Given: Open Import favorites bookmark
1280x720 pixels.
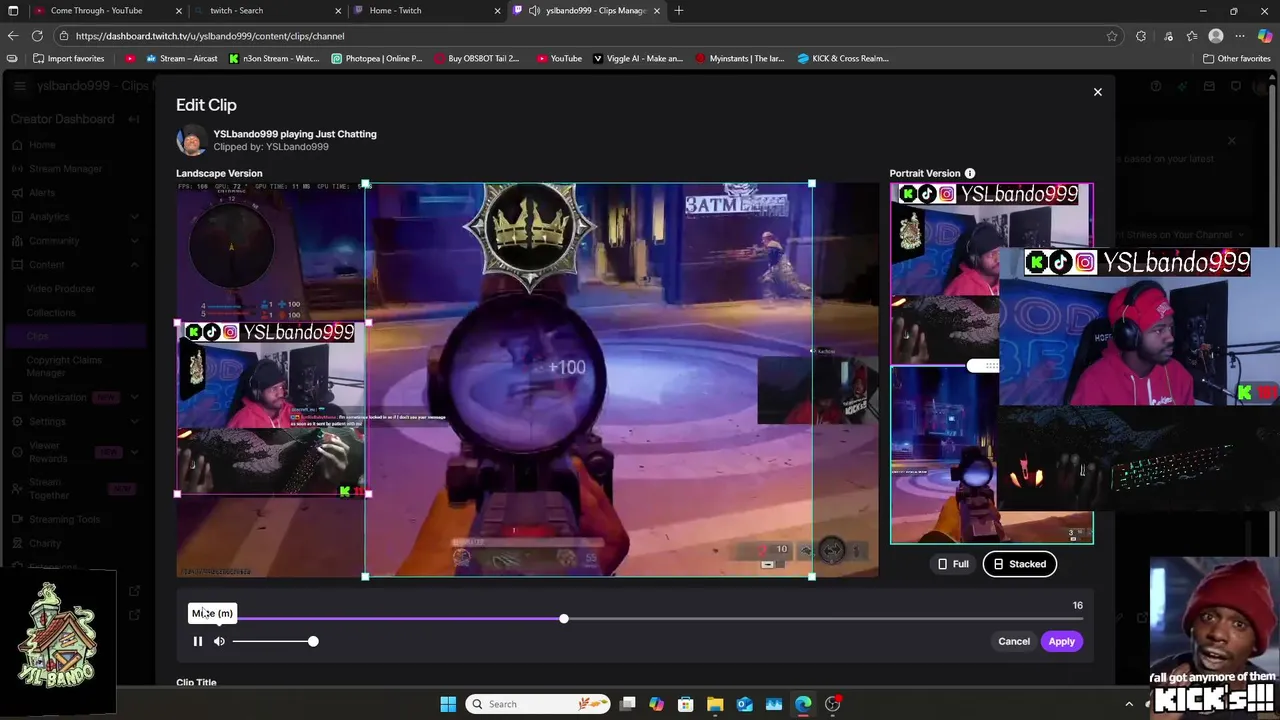Looking at the screenshot, I should coord(68,58).
